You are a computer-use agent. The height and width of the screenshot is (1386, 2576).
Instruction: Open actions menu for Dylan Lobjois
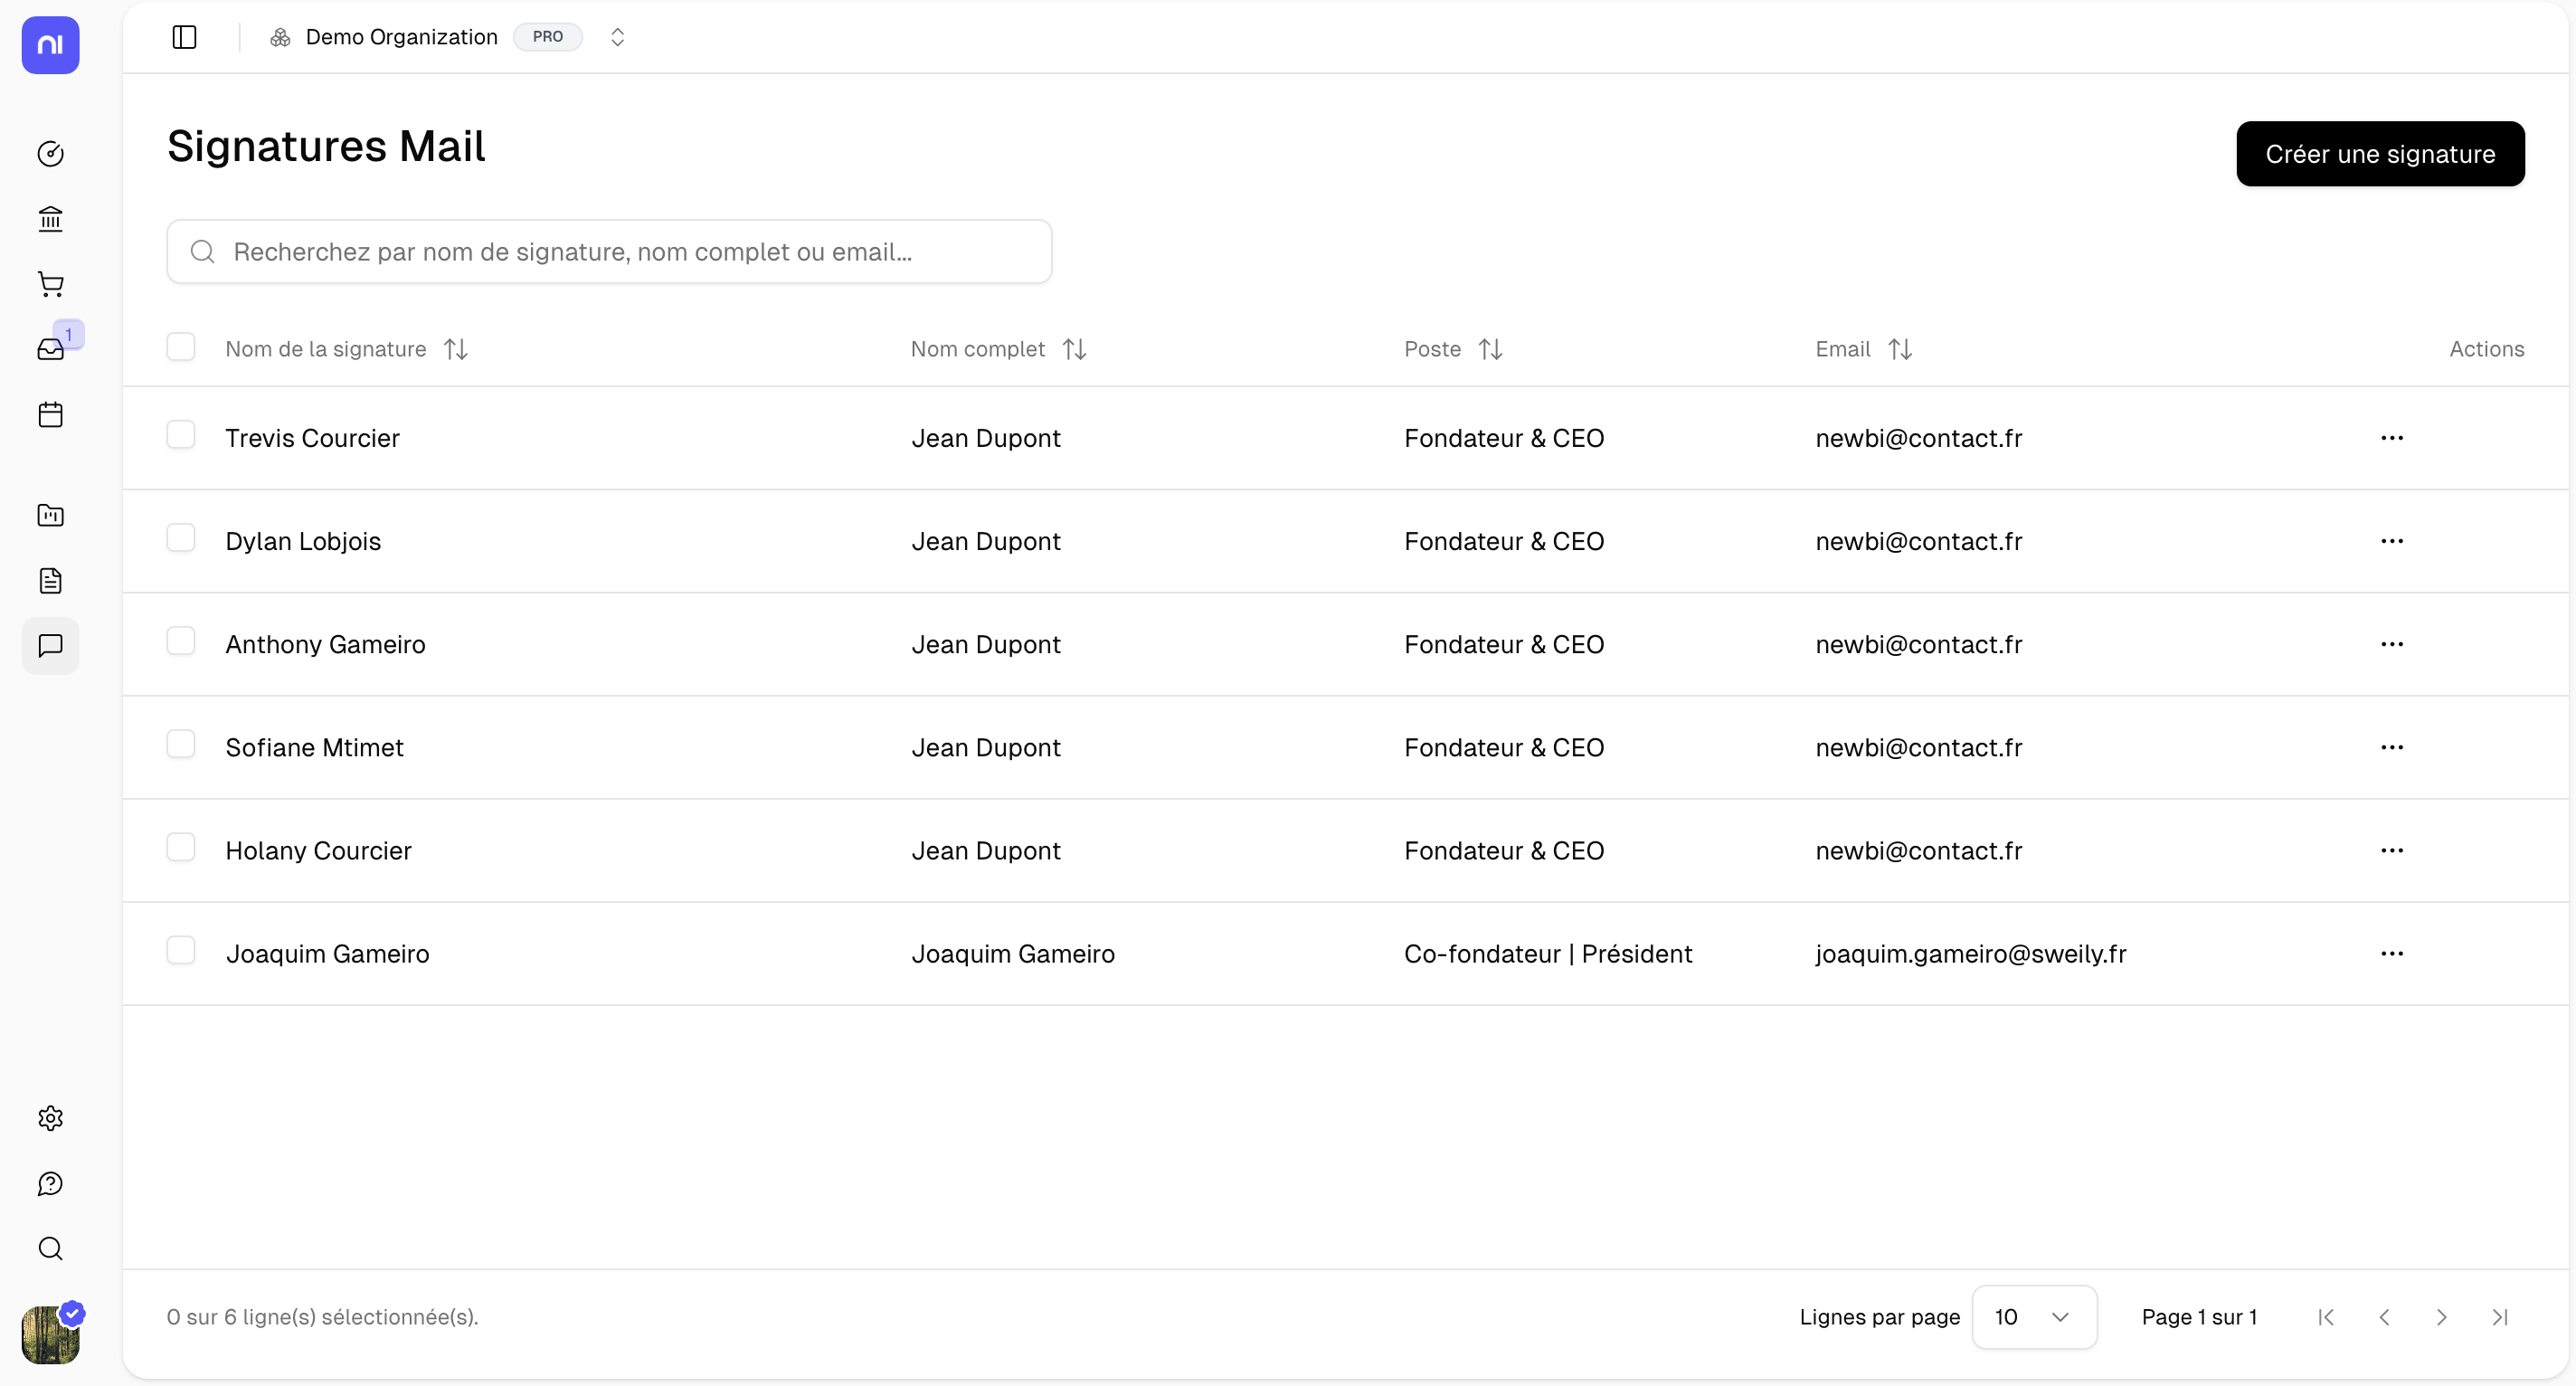coord(2391,541)
